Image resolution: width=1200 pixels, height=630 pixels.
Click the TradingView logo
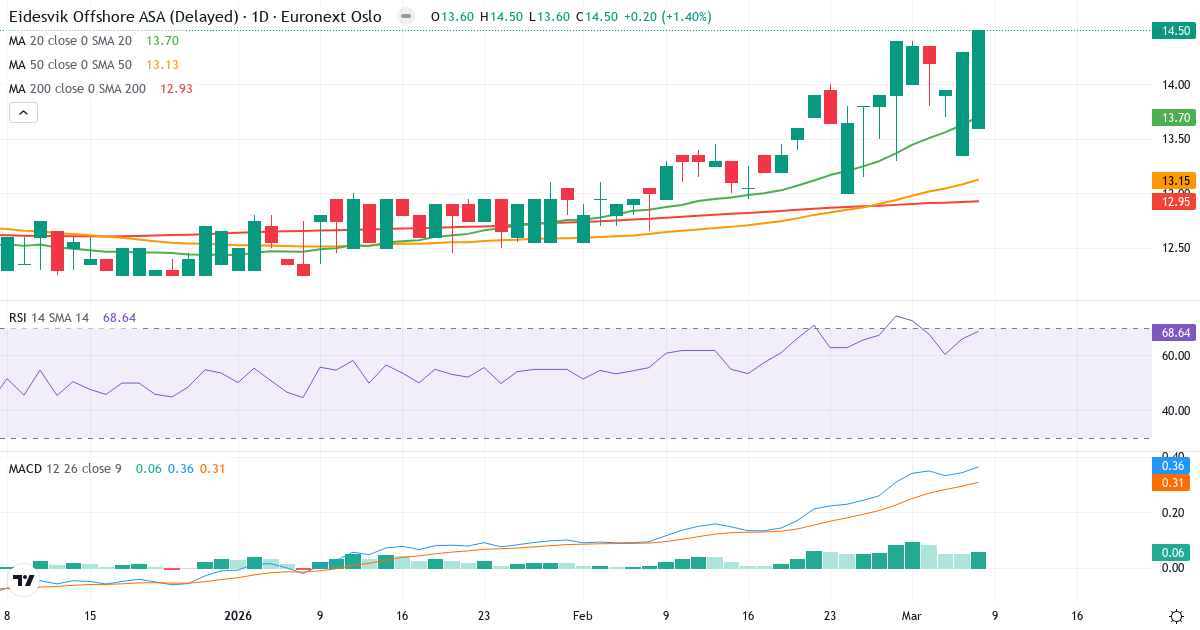point(23,580)
